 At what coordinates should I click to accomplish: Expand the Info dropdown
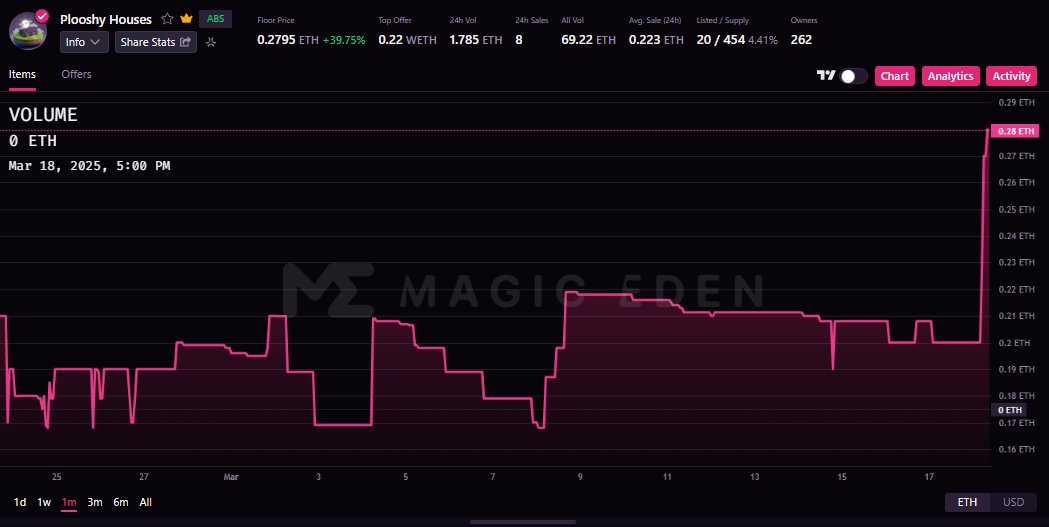click(84, 42)
